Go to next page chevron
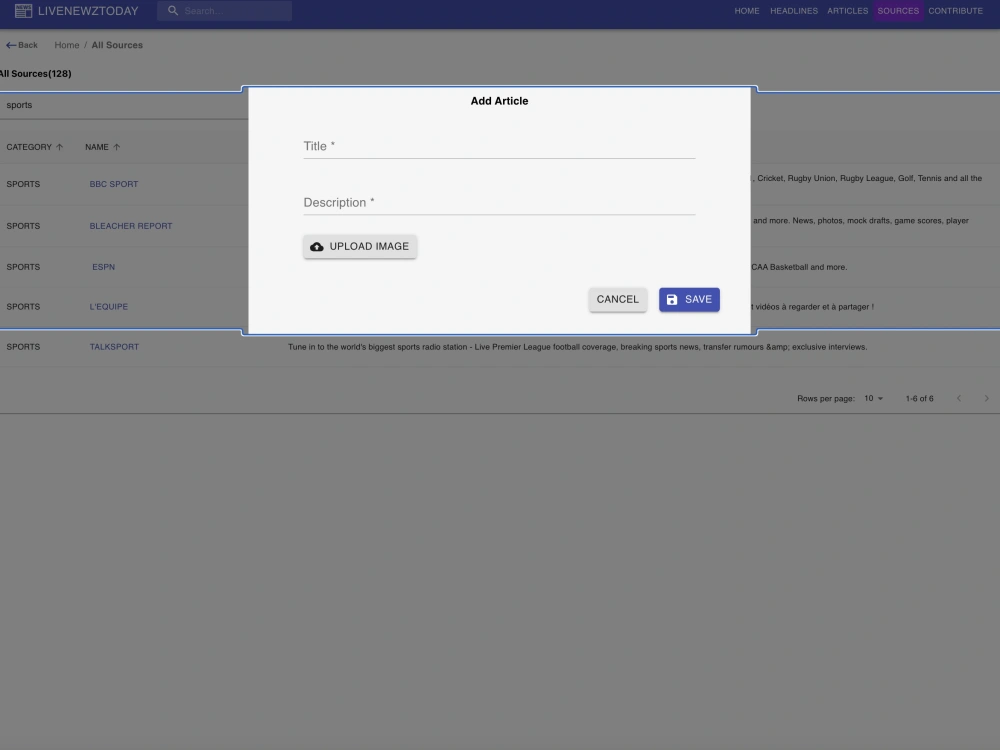1000x750 pixels. [x=986, y=399]
